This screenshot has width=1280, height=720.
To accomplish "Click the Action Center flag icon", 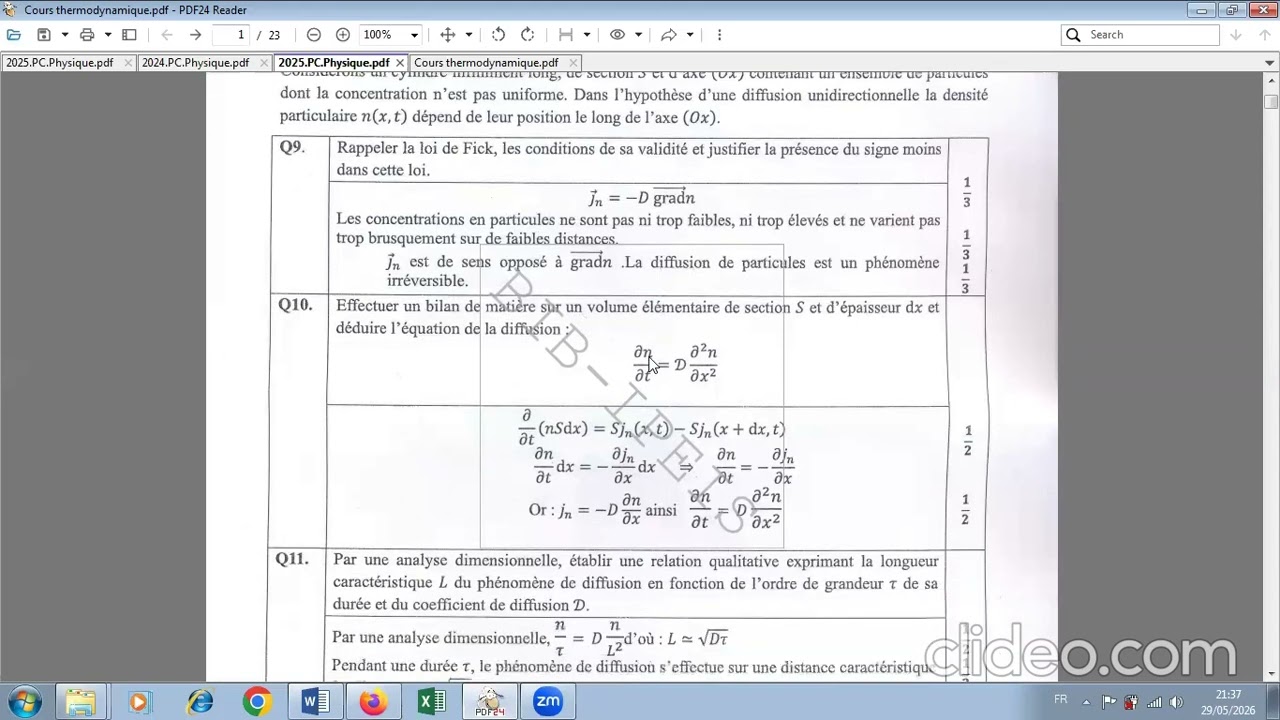I will (1109, 701).
